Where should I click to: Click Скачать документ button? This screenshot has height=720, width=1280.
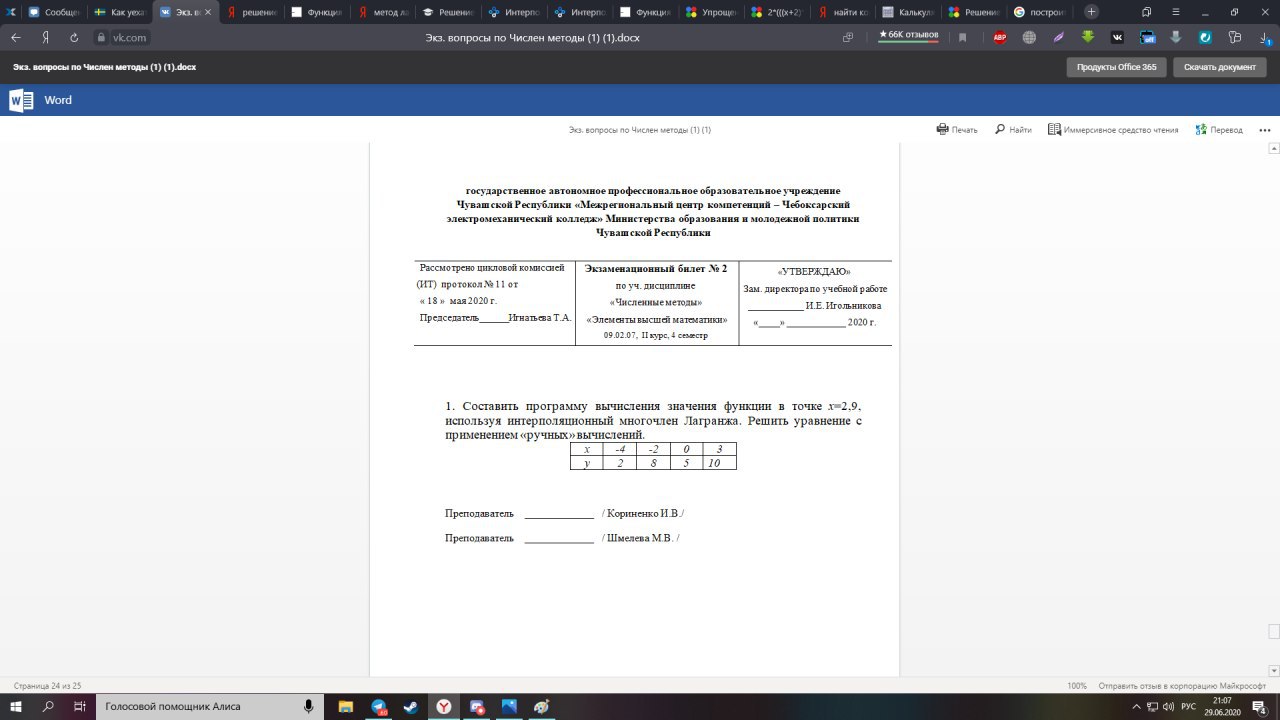tap(1219, 67)
